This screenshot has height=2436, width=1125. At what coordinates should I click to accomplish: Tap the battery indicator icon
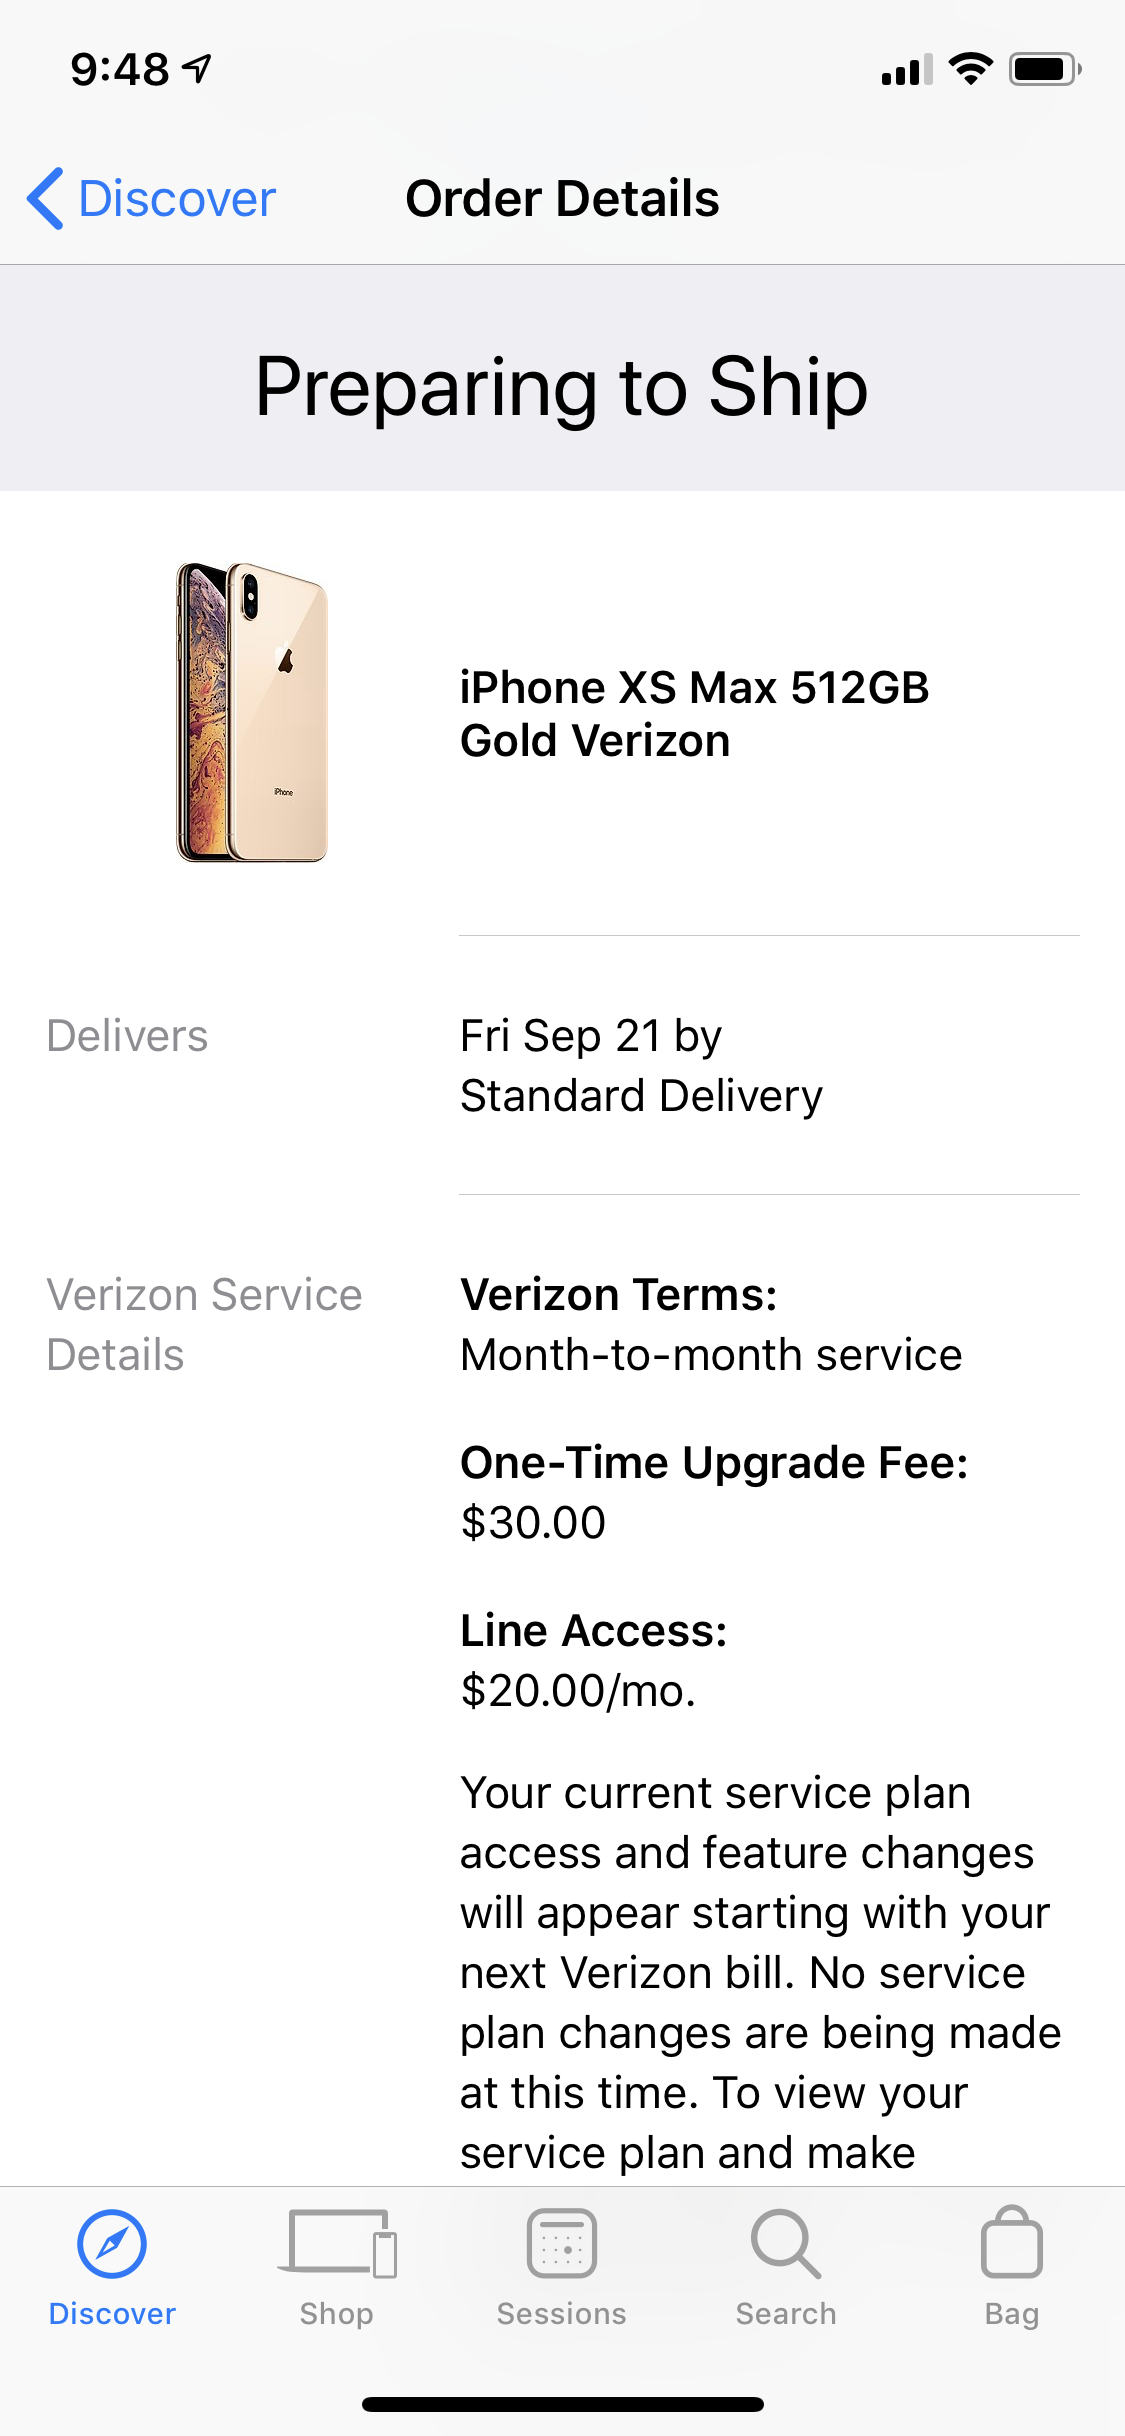(x=1045, y=69)
